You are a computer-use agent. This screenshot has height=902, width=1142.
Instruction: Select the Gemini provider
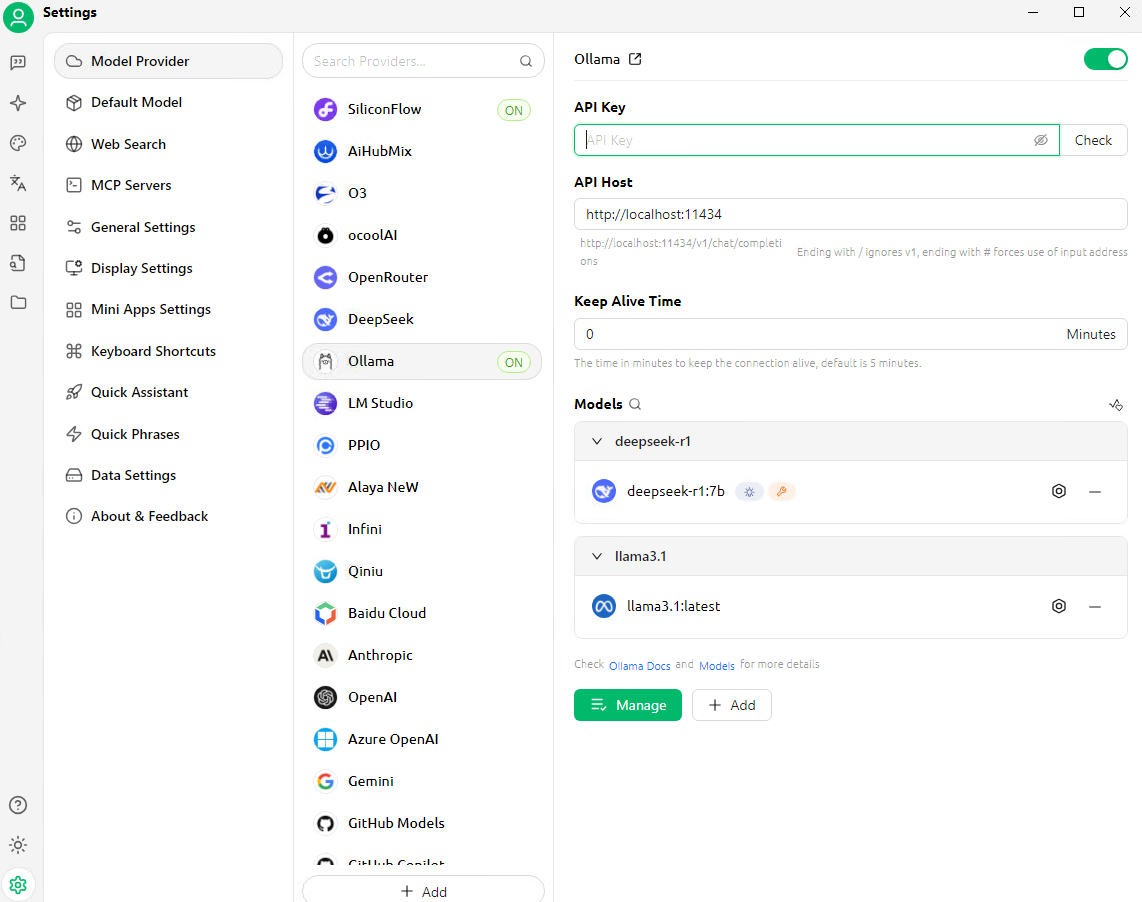(422, 782)
